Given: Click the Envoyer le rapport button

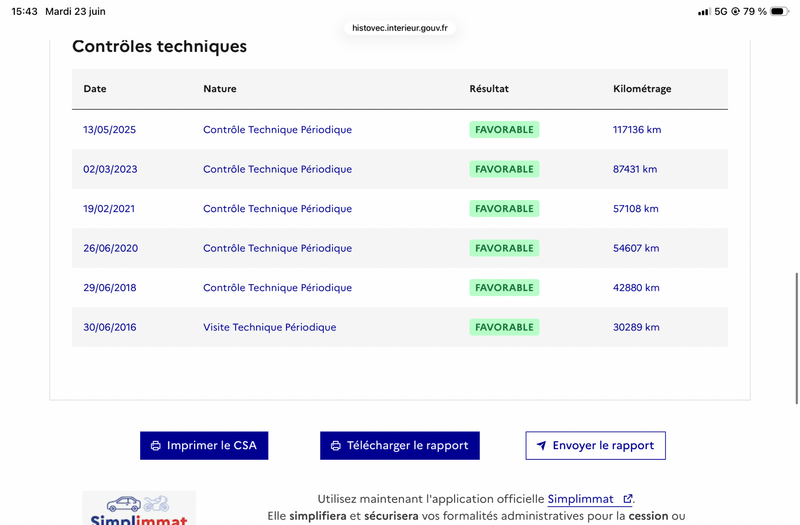Looking at the screenshot, I should tap(595, 445).
